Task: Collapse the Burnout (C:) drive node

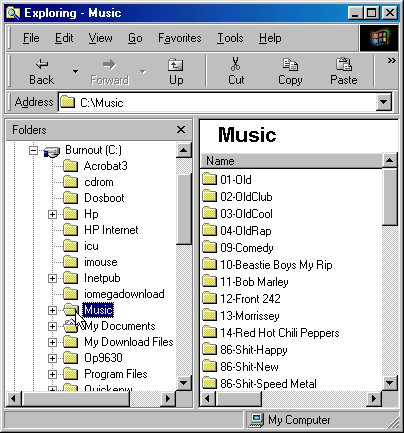Action: [33, 150]
